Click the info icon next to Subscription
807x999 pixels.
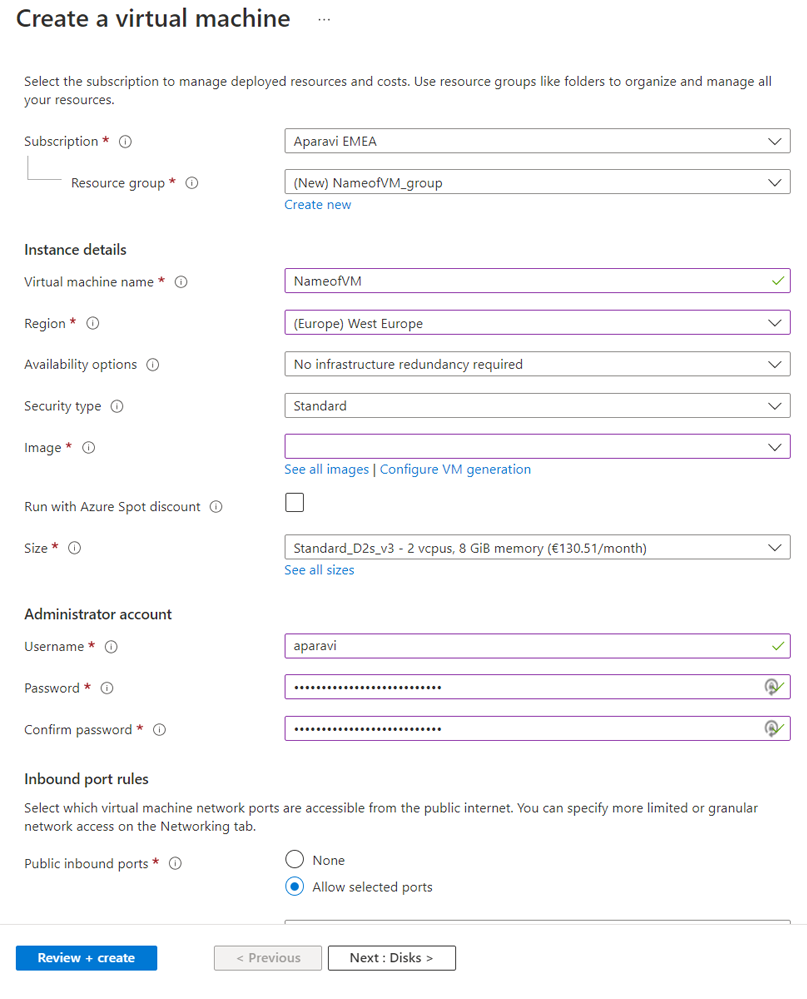tap(125, 142)
